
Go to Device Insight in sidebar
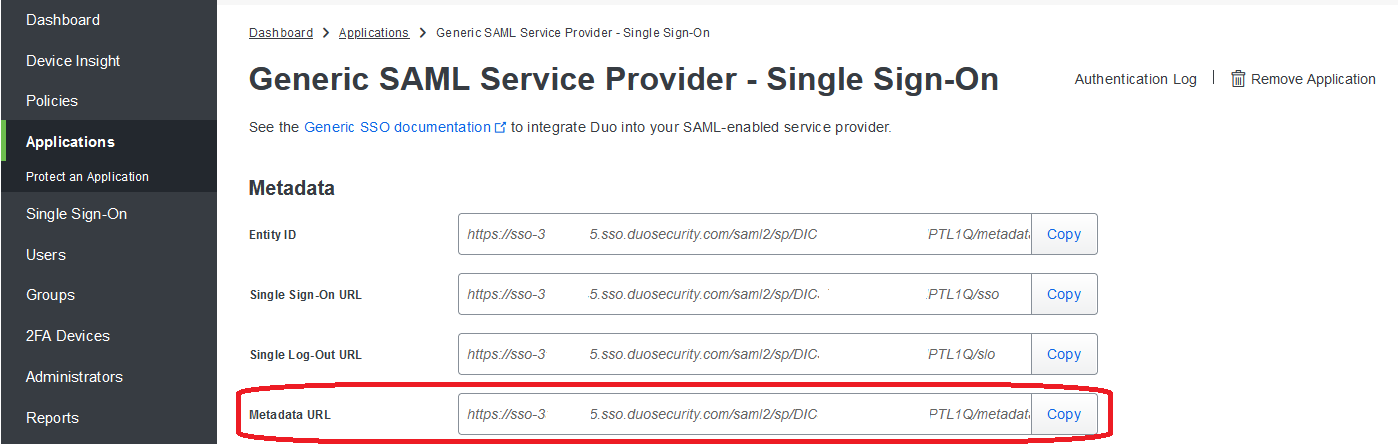click(x=73, y=61)
